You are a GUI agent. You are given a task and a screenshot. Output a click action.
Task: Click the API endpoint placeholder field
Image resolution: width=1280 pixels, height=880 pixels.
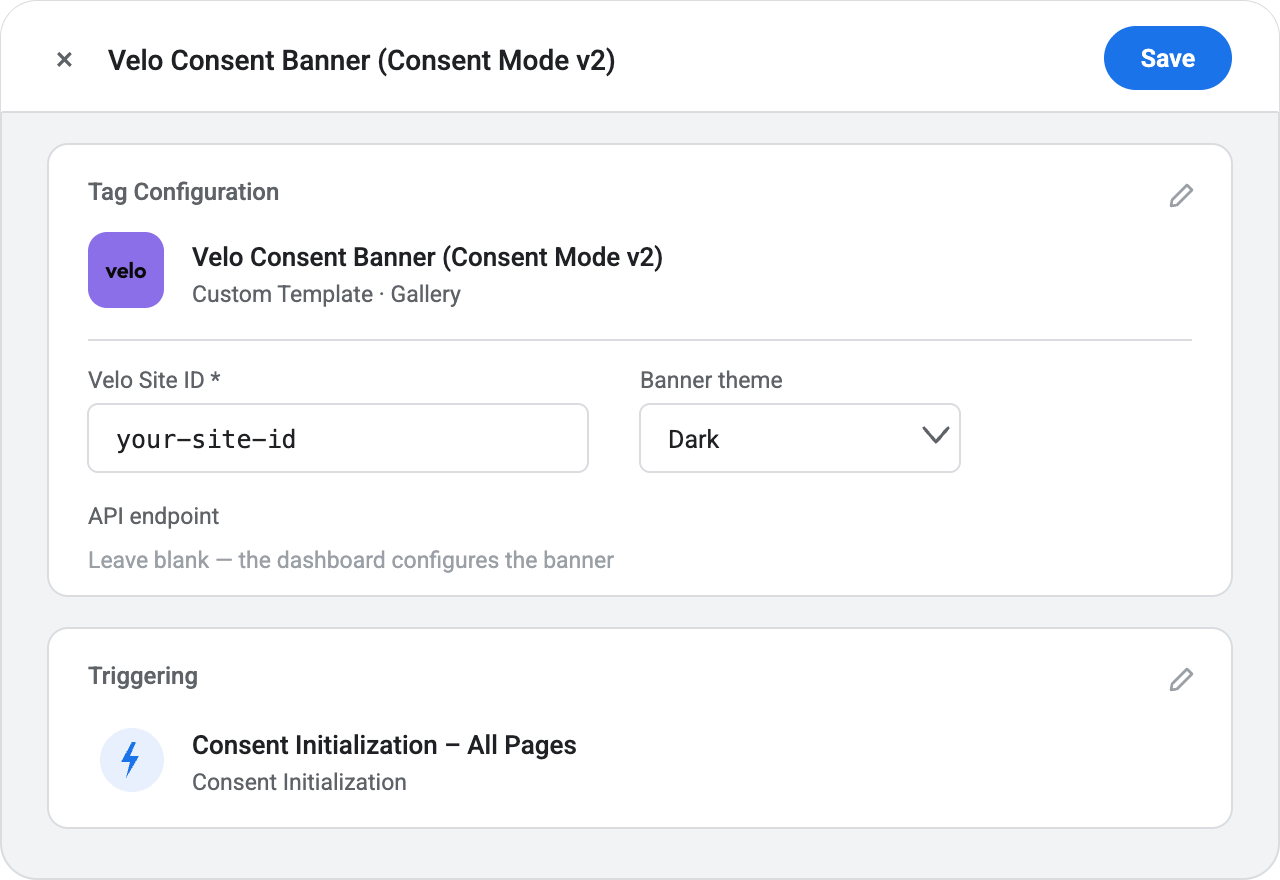[x=351, y=560]
